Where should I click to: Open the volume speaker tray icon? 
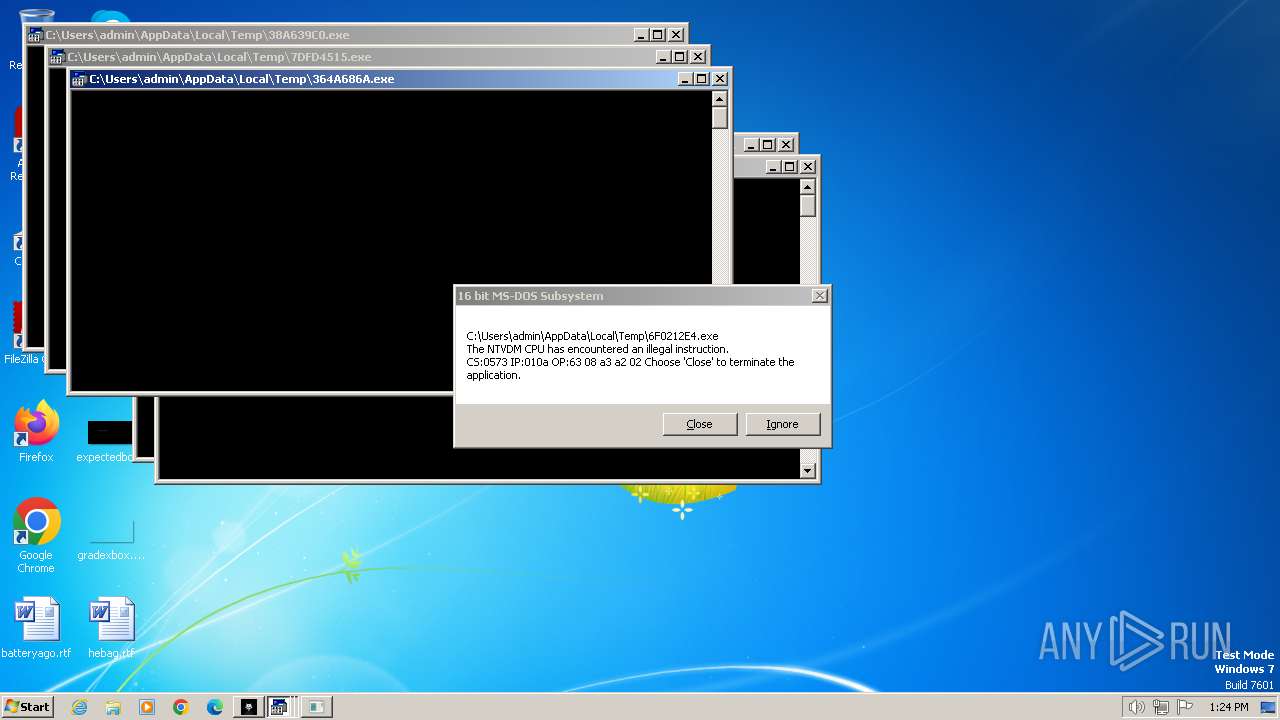[x=1136, y=707]
